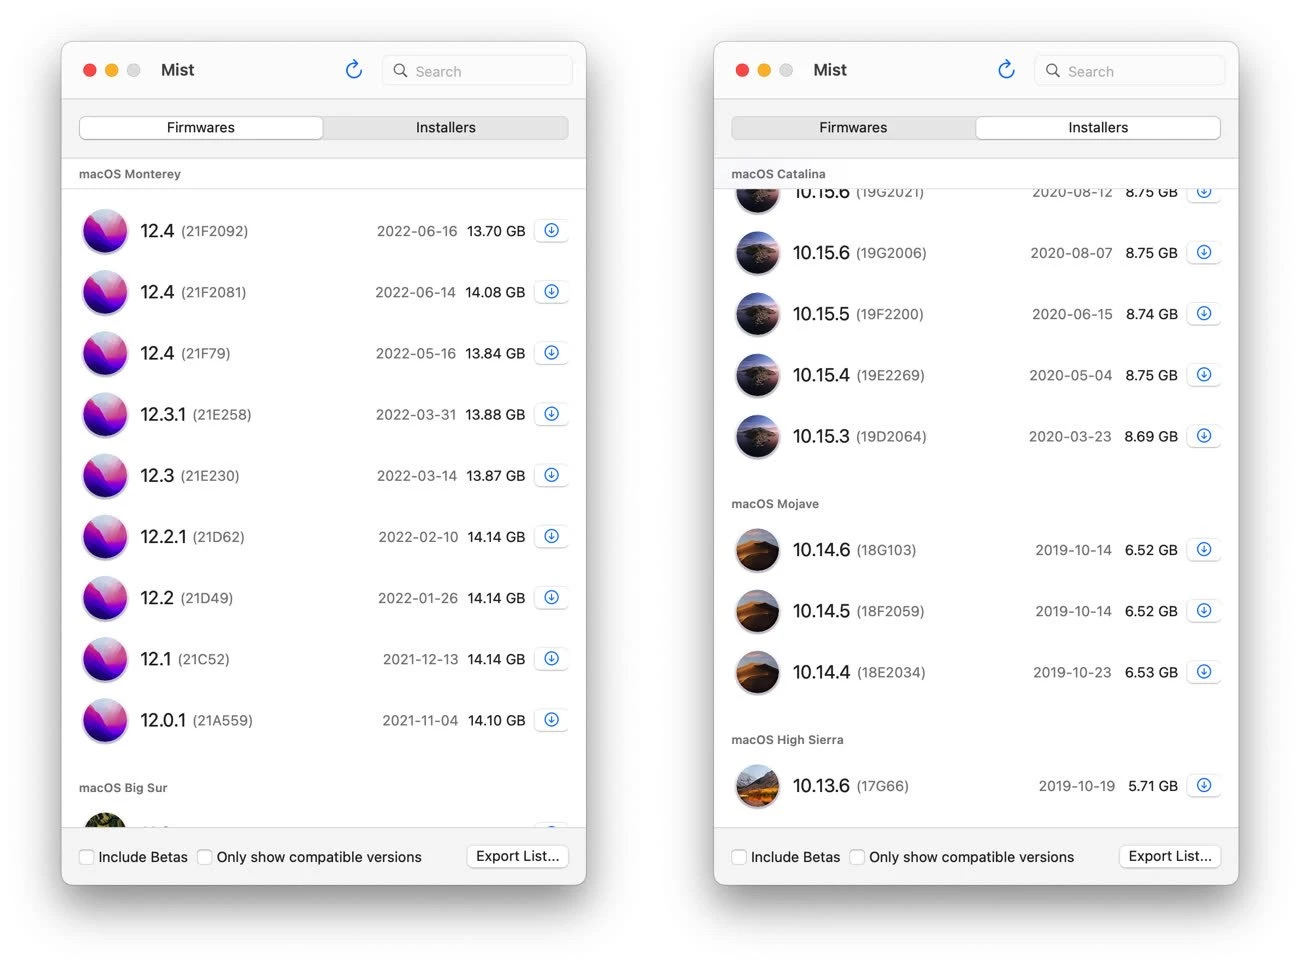Click date 2021-12-13 in firmware list
The image size is (1300, 966).
(x=420, y=659)
